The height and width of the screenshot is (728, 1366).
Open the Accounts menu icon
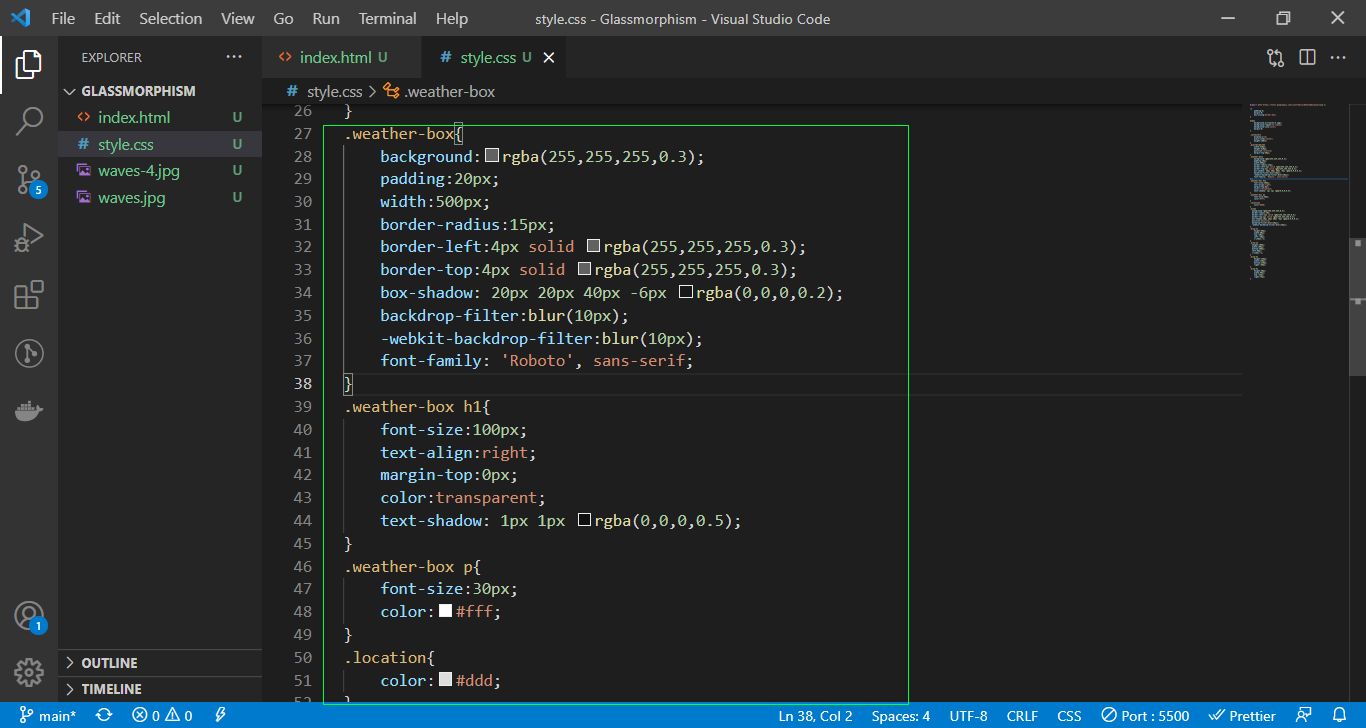(x=29, y=616)
